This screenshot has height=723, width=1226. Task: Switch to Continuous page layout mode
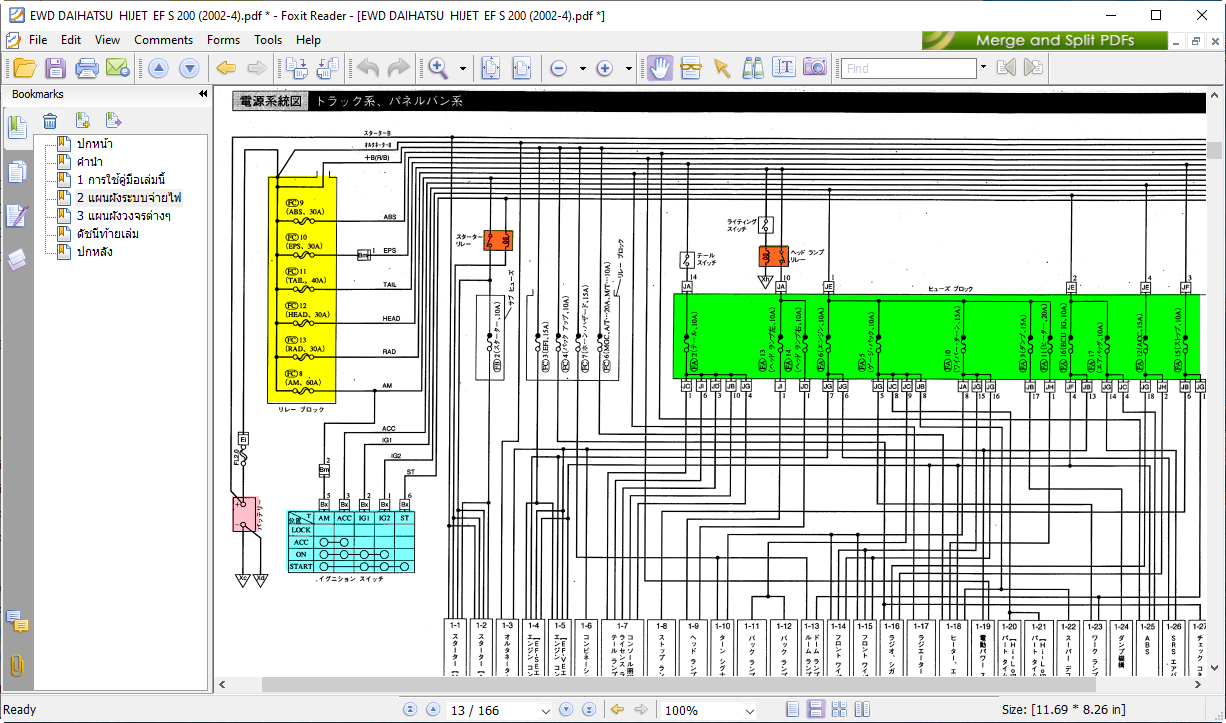[816, 710]
